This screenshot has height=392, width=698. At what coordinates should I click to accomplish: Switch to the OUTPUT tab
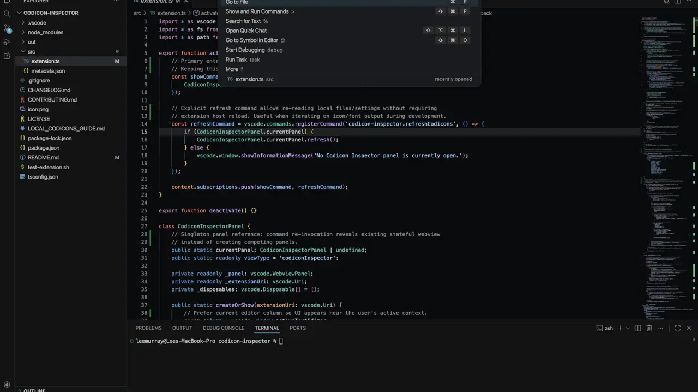point(182,328)
